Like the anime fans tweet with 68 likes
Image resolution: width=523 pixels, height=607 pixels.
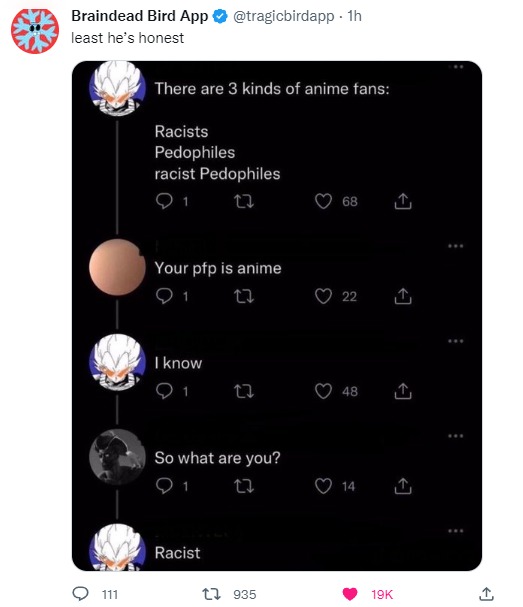coord(323,201)
